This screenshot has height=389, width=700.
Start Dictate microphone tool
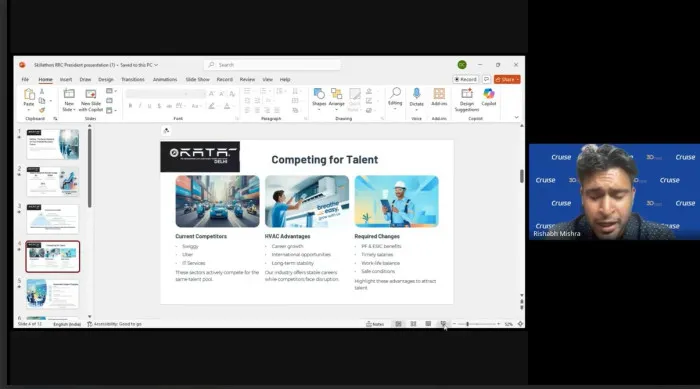(x=416, y=99)
